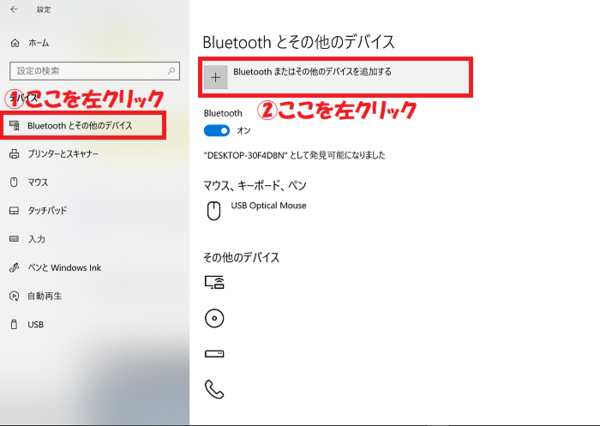Click the マウス、キーボード、ペン section heading
This screenshot has width=600, height=426.
pyautogui.click(x=255, y=186)
